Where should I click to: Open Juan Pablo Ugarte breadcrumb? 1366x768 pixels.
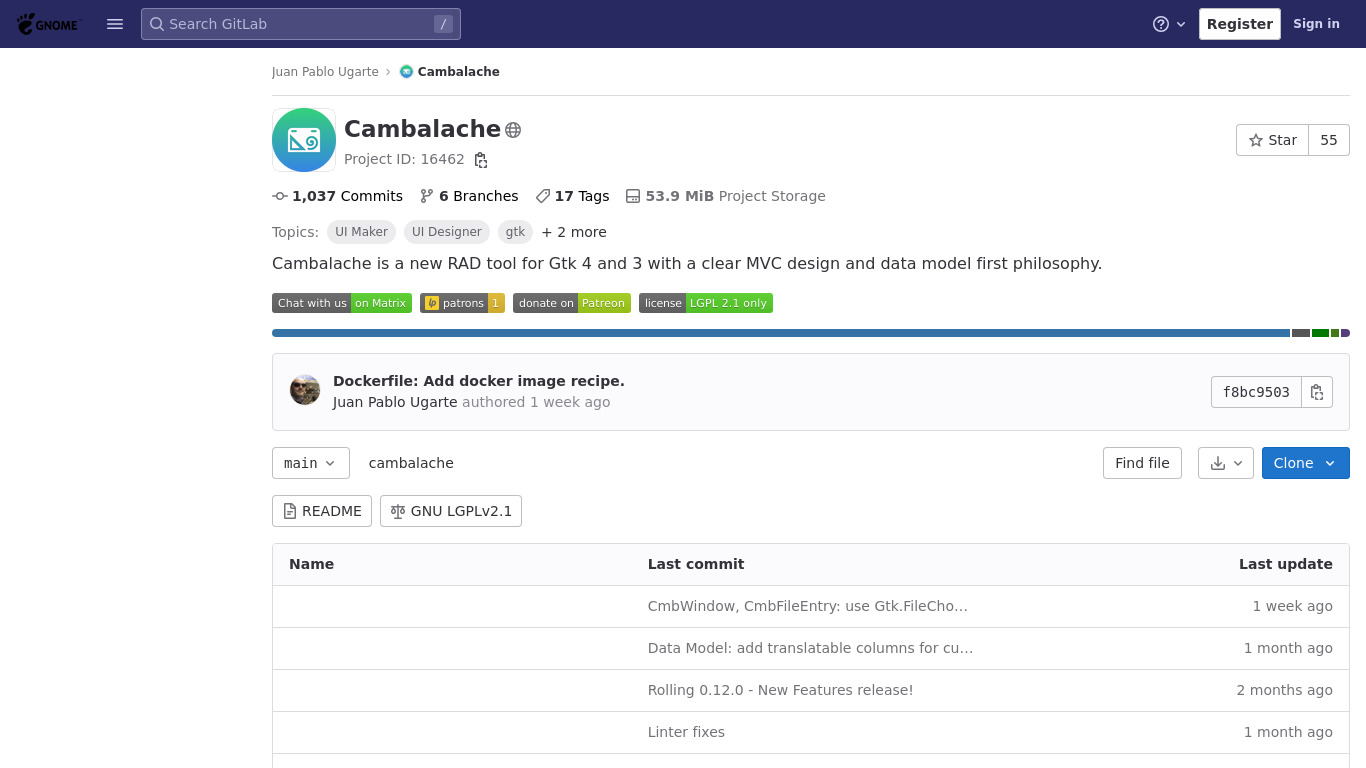coord(325,72)
